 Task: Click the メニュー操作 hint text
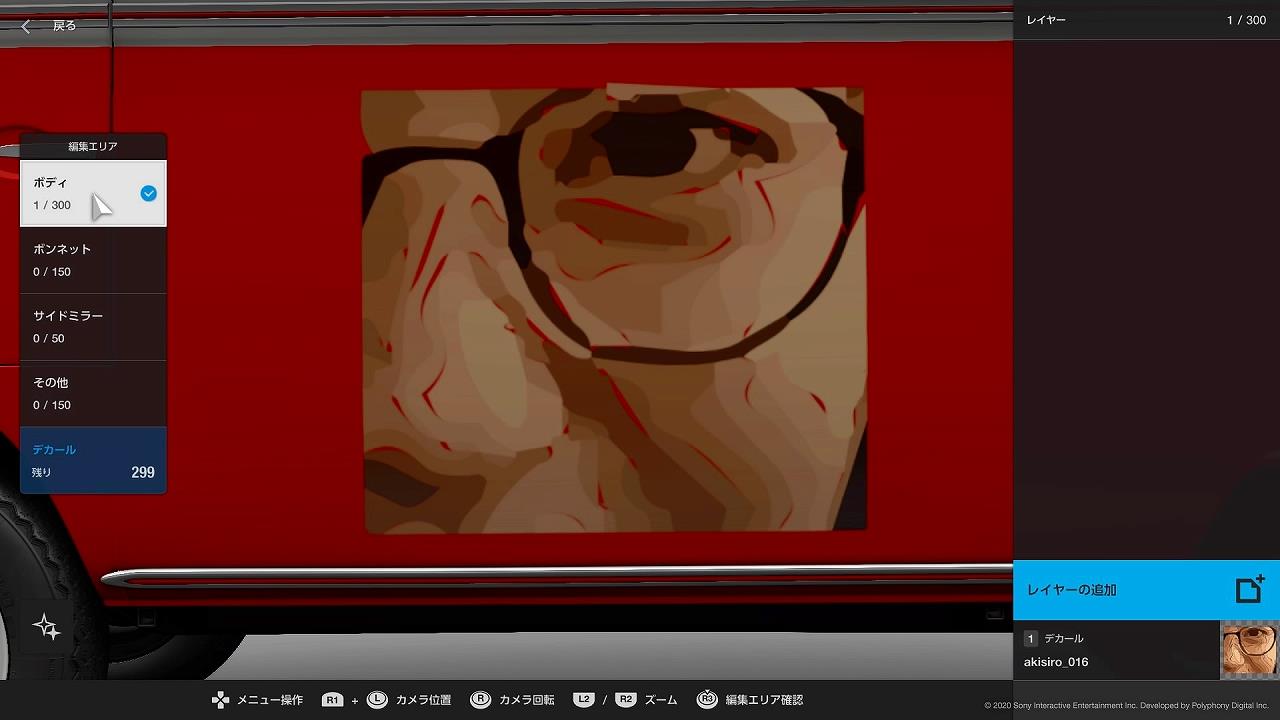tap(270, 700)
